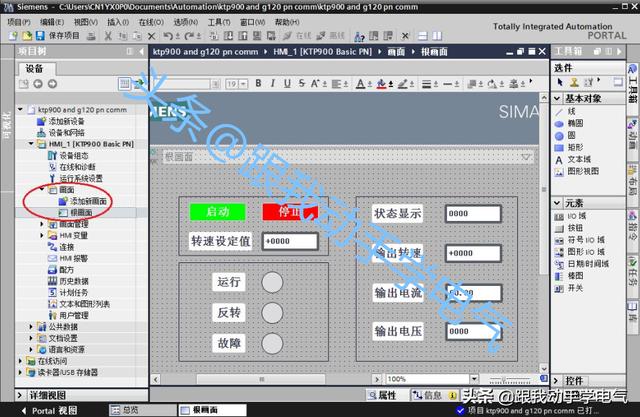This screenshot has height=417, width=640.
Task: Collapse the 画面 folder node
Action: click(x=42, y=189)
